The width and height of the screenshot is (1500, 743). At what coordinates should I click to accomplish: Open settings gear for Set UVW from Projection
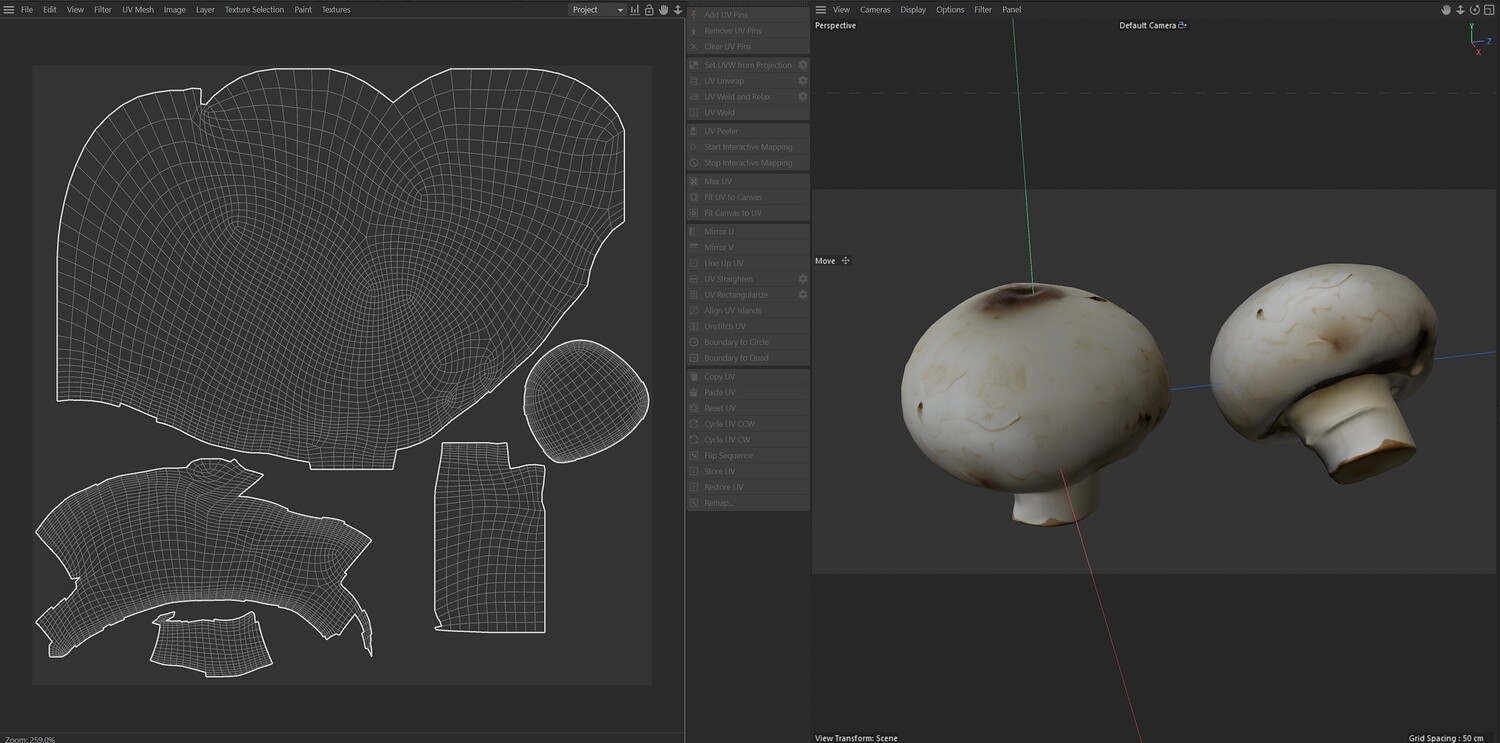point(802,65)
